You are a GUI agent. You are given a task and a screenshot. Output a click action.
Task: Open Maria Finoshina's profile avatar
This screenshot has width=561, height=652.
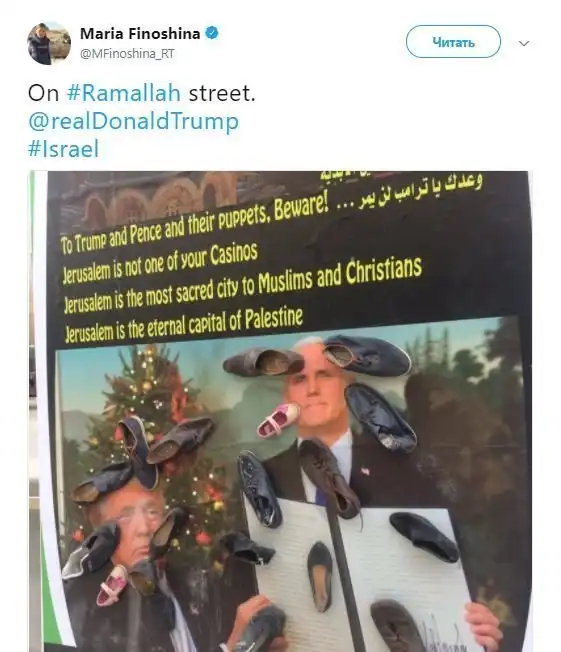click(49, 43)
